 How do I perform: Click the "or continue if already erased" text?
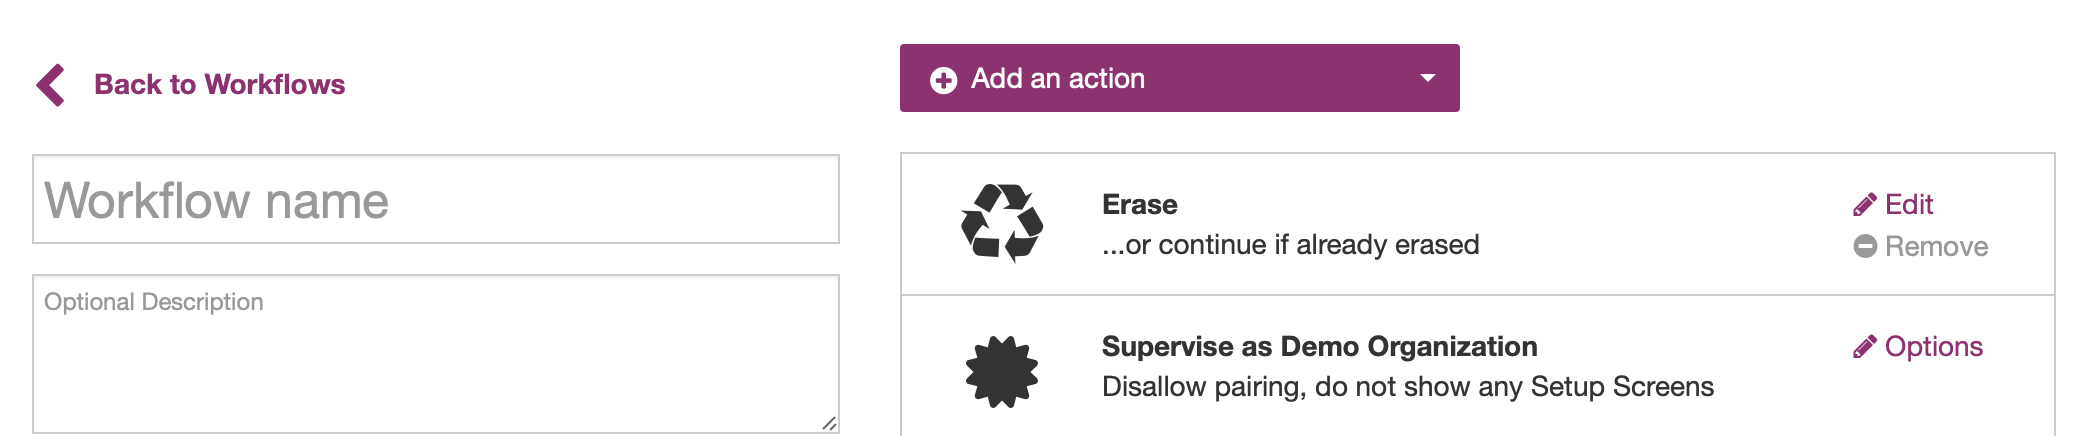click(x=1290, y=245)
